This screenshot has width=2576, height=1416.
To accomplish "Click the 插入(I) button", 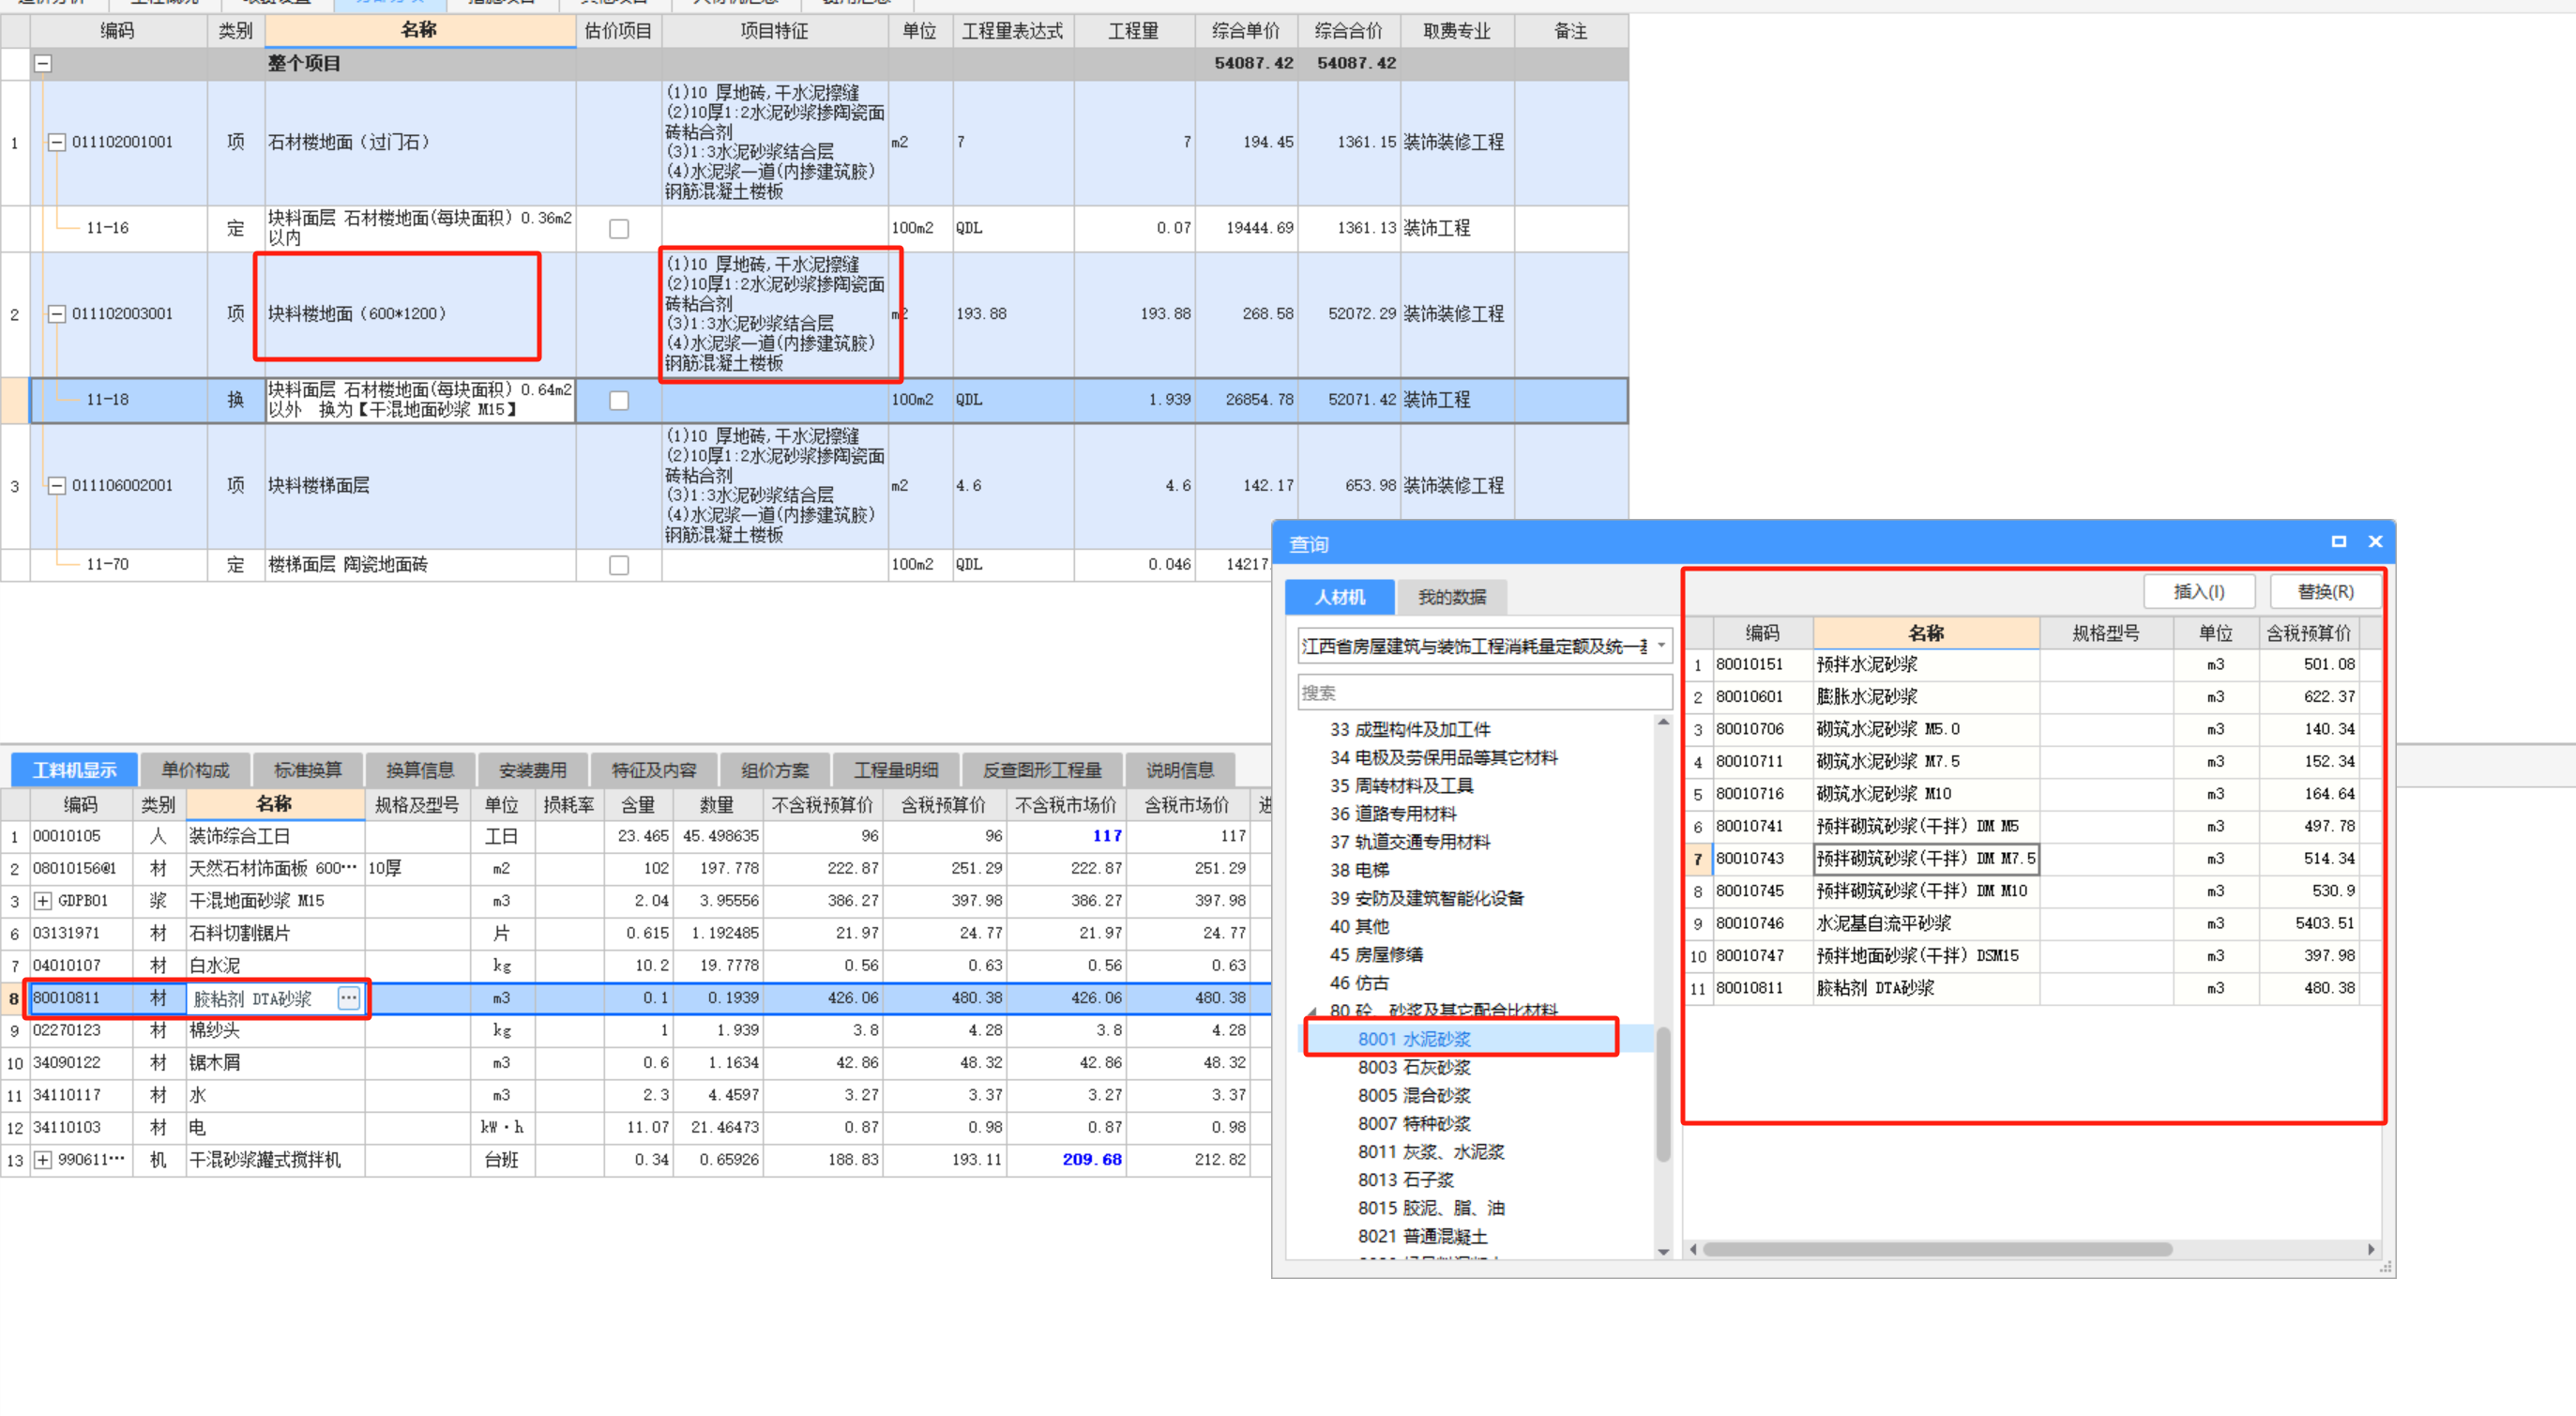I will click(2198, 592).
